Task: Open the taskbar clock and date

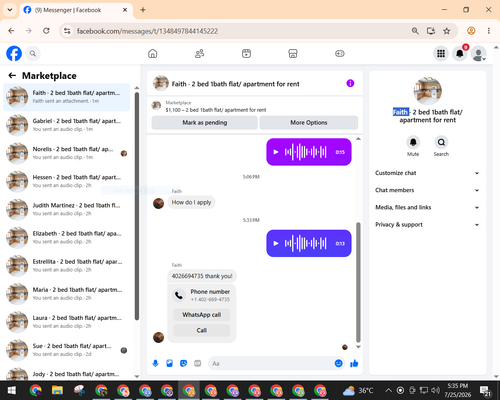Action: point(457,390)
